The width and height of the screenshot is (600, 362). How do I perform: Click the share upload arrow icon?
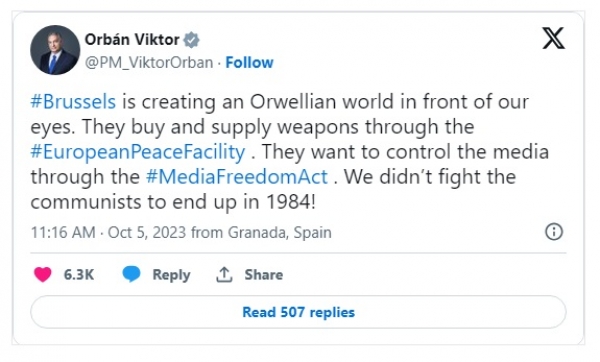click(x=224, y=274)
